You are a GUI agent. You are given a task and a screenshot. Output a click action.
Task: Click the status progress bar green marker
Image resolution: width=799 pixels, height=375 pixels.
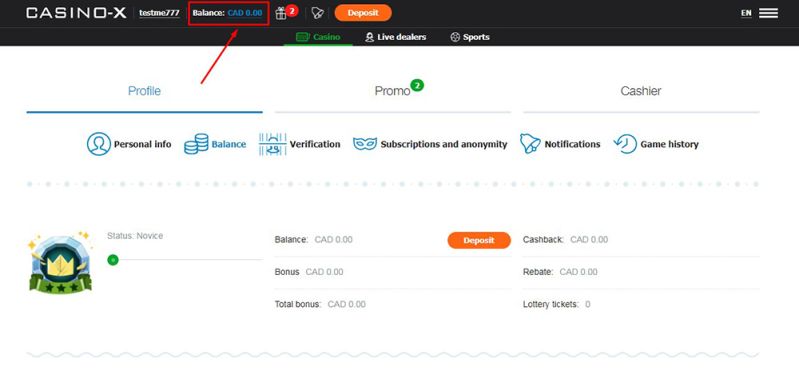(113, 260)
